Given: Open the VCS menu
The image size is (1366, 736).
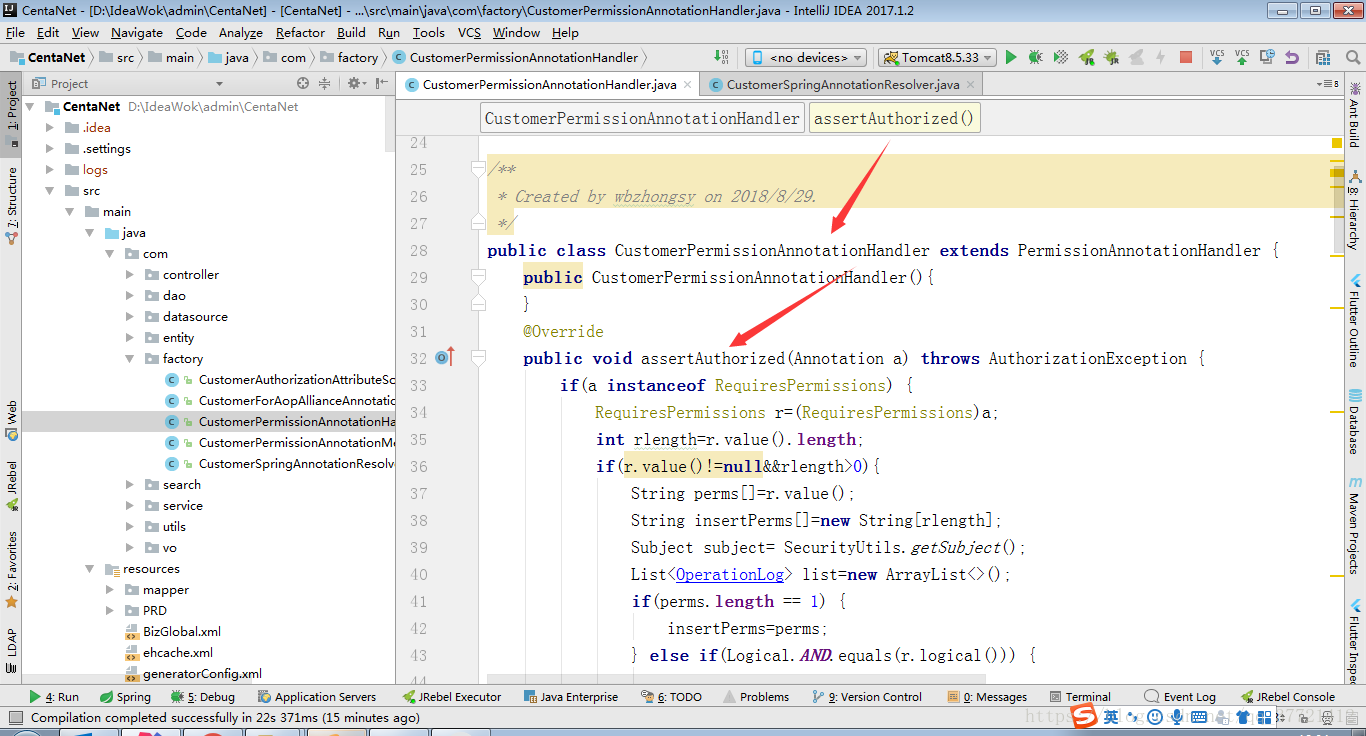Looking at the screenshot, I should click(469, 32).
